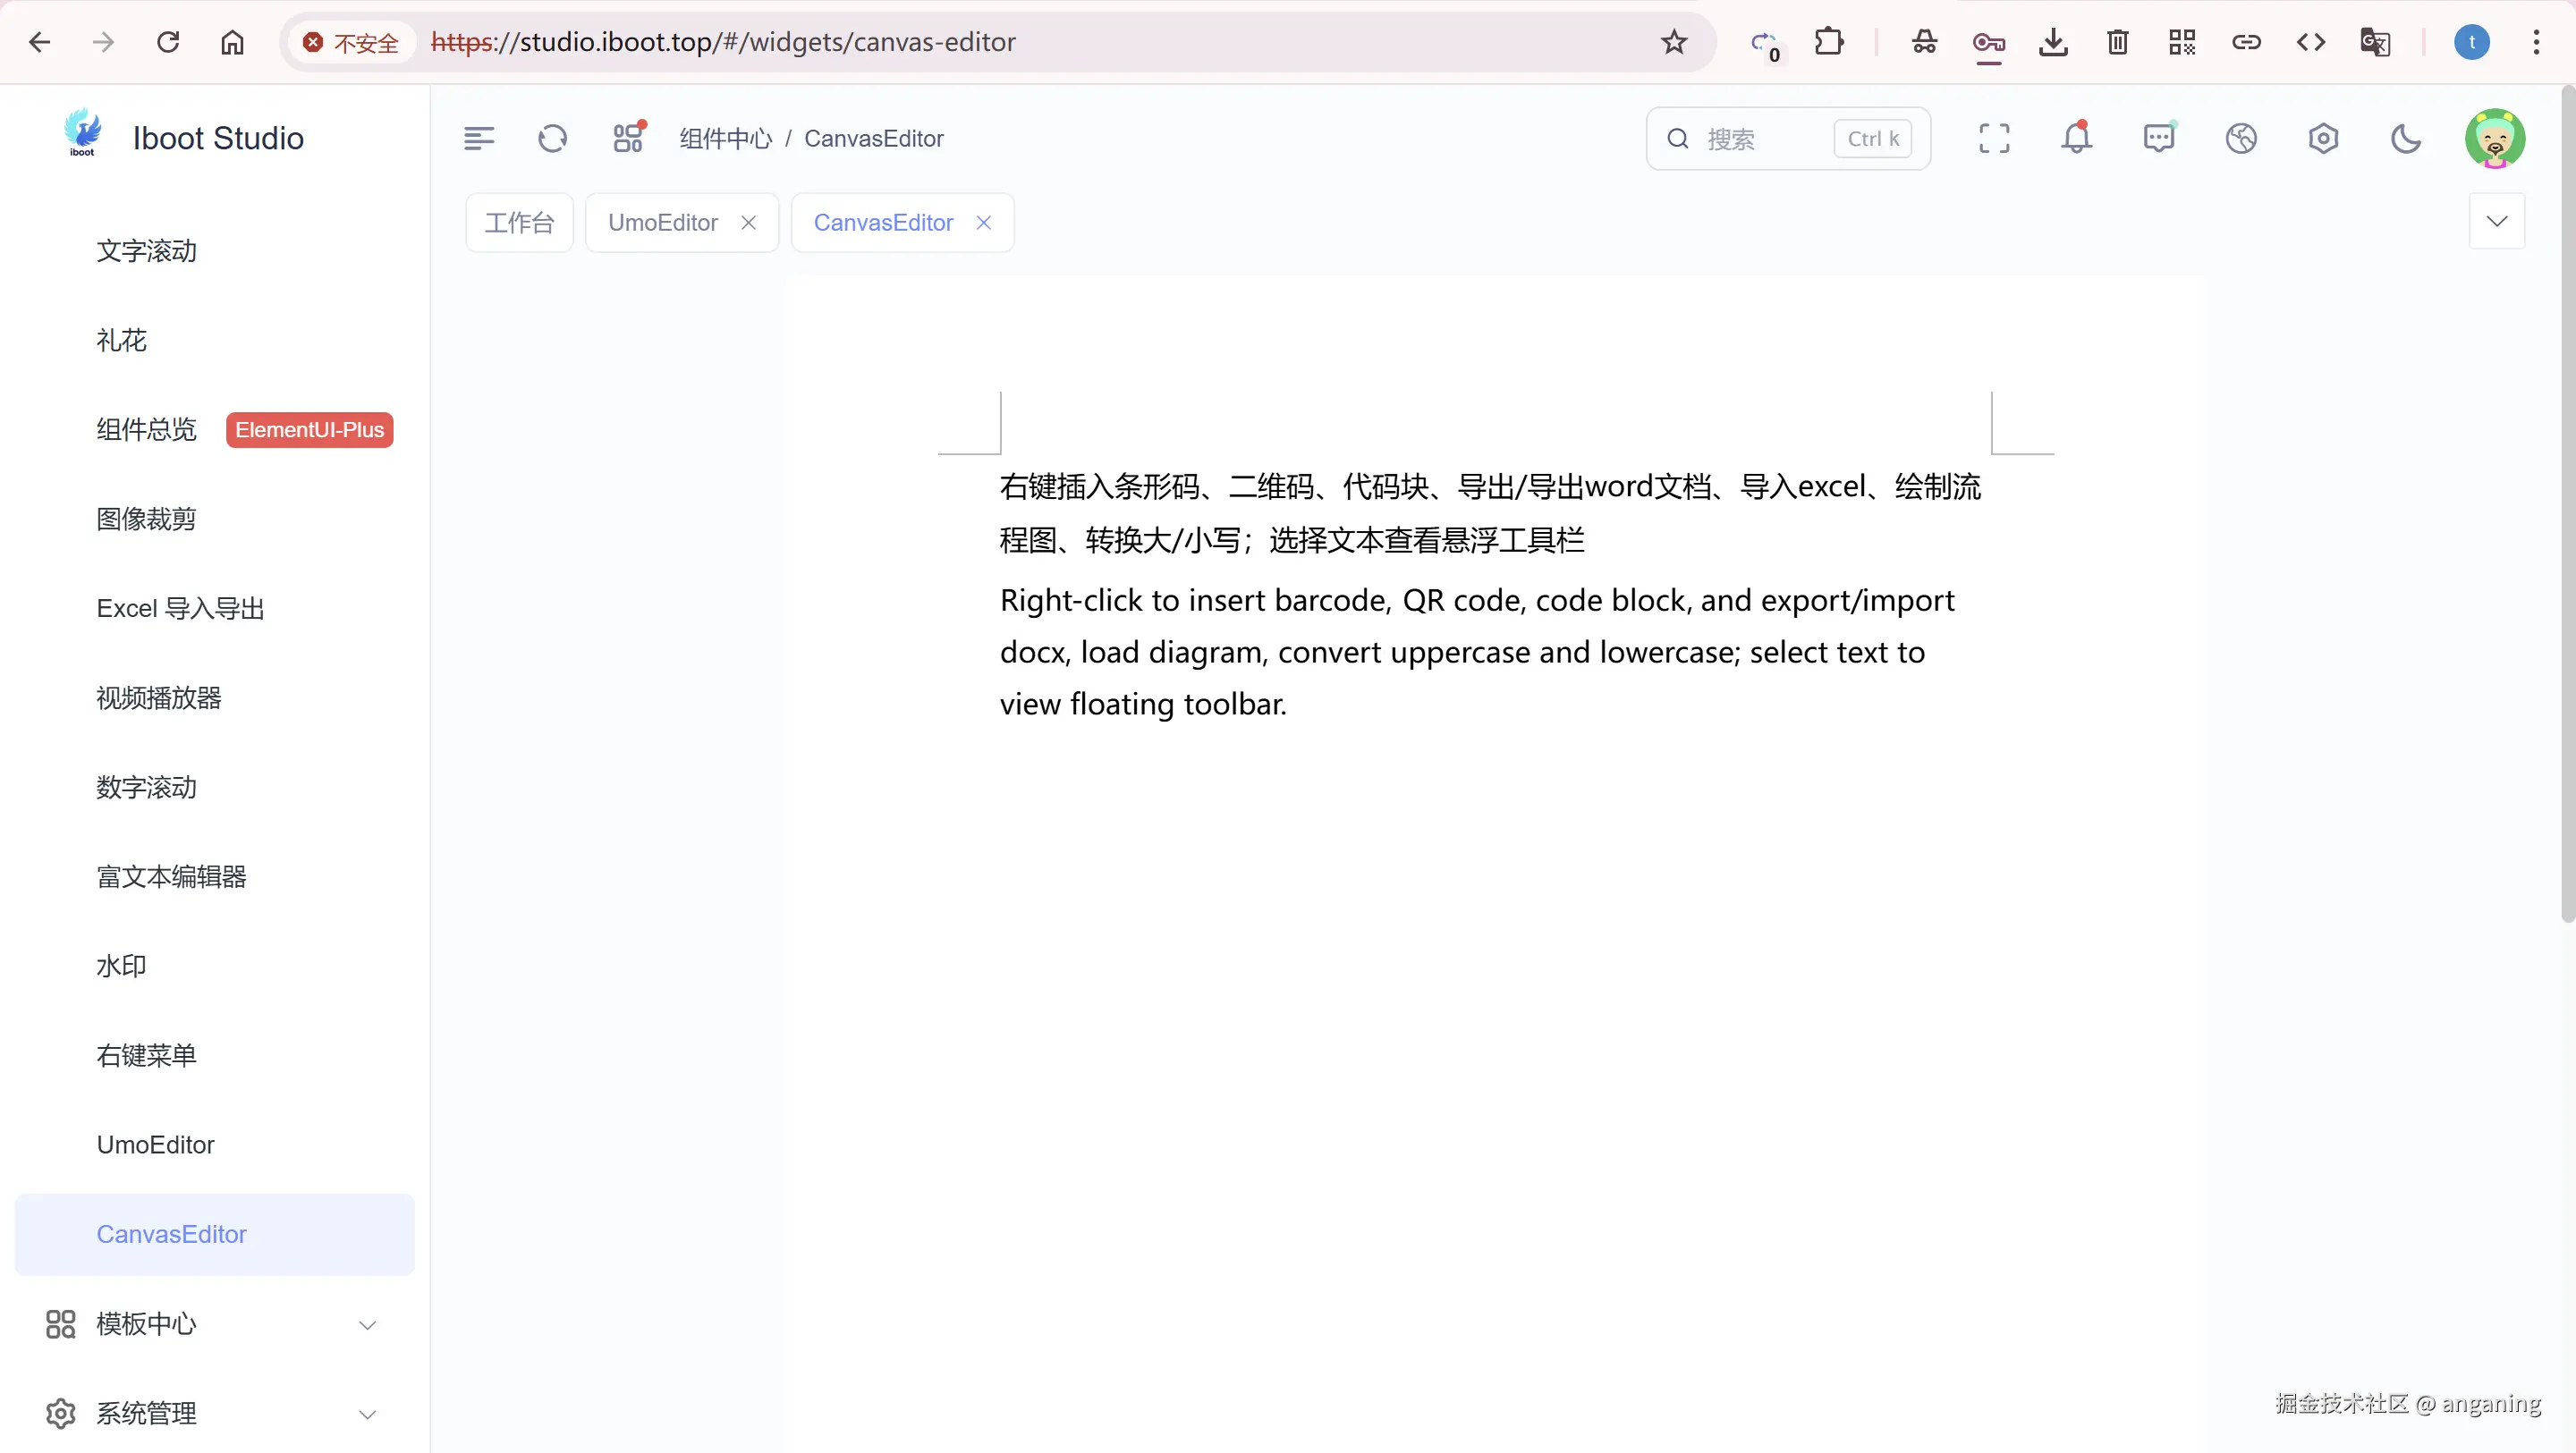
Task: Click the globe language icon
Action: point(2241,138)
